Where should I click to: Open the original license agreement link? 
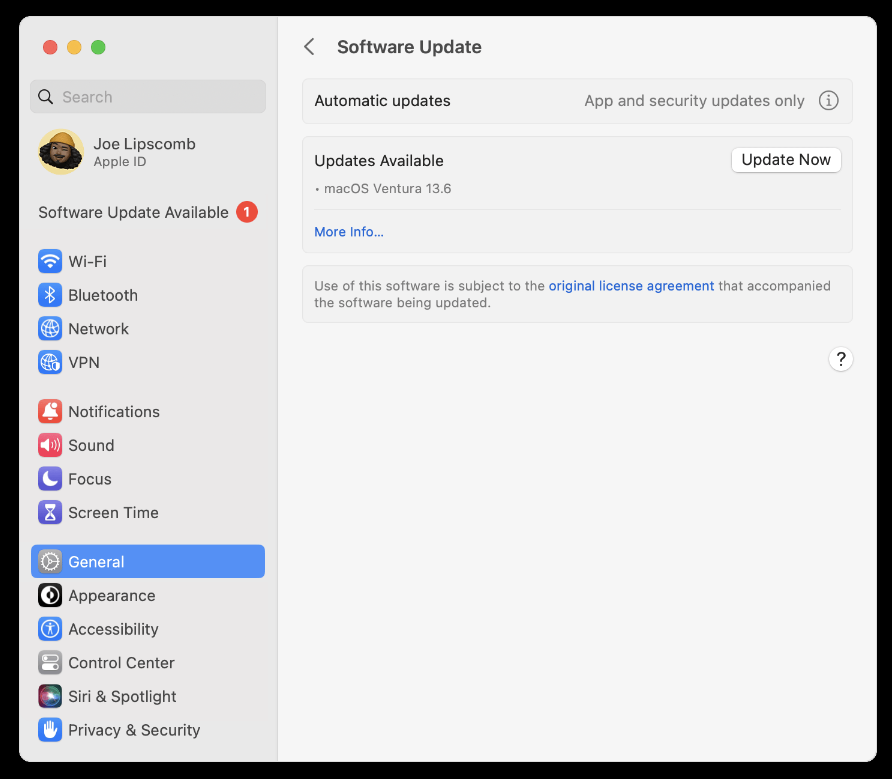tap(631, 286)
